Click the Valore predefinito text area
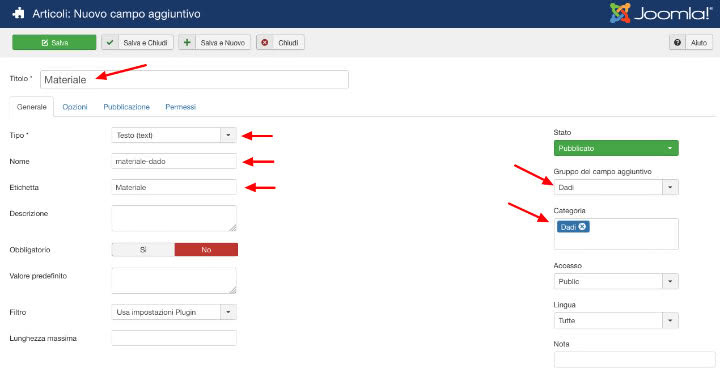 pyautogui.click(x=174, y=281)
